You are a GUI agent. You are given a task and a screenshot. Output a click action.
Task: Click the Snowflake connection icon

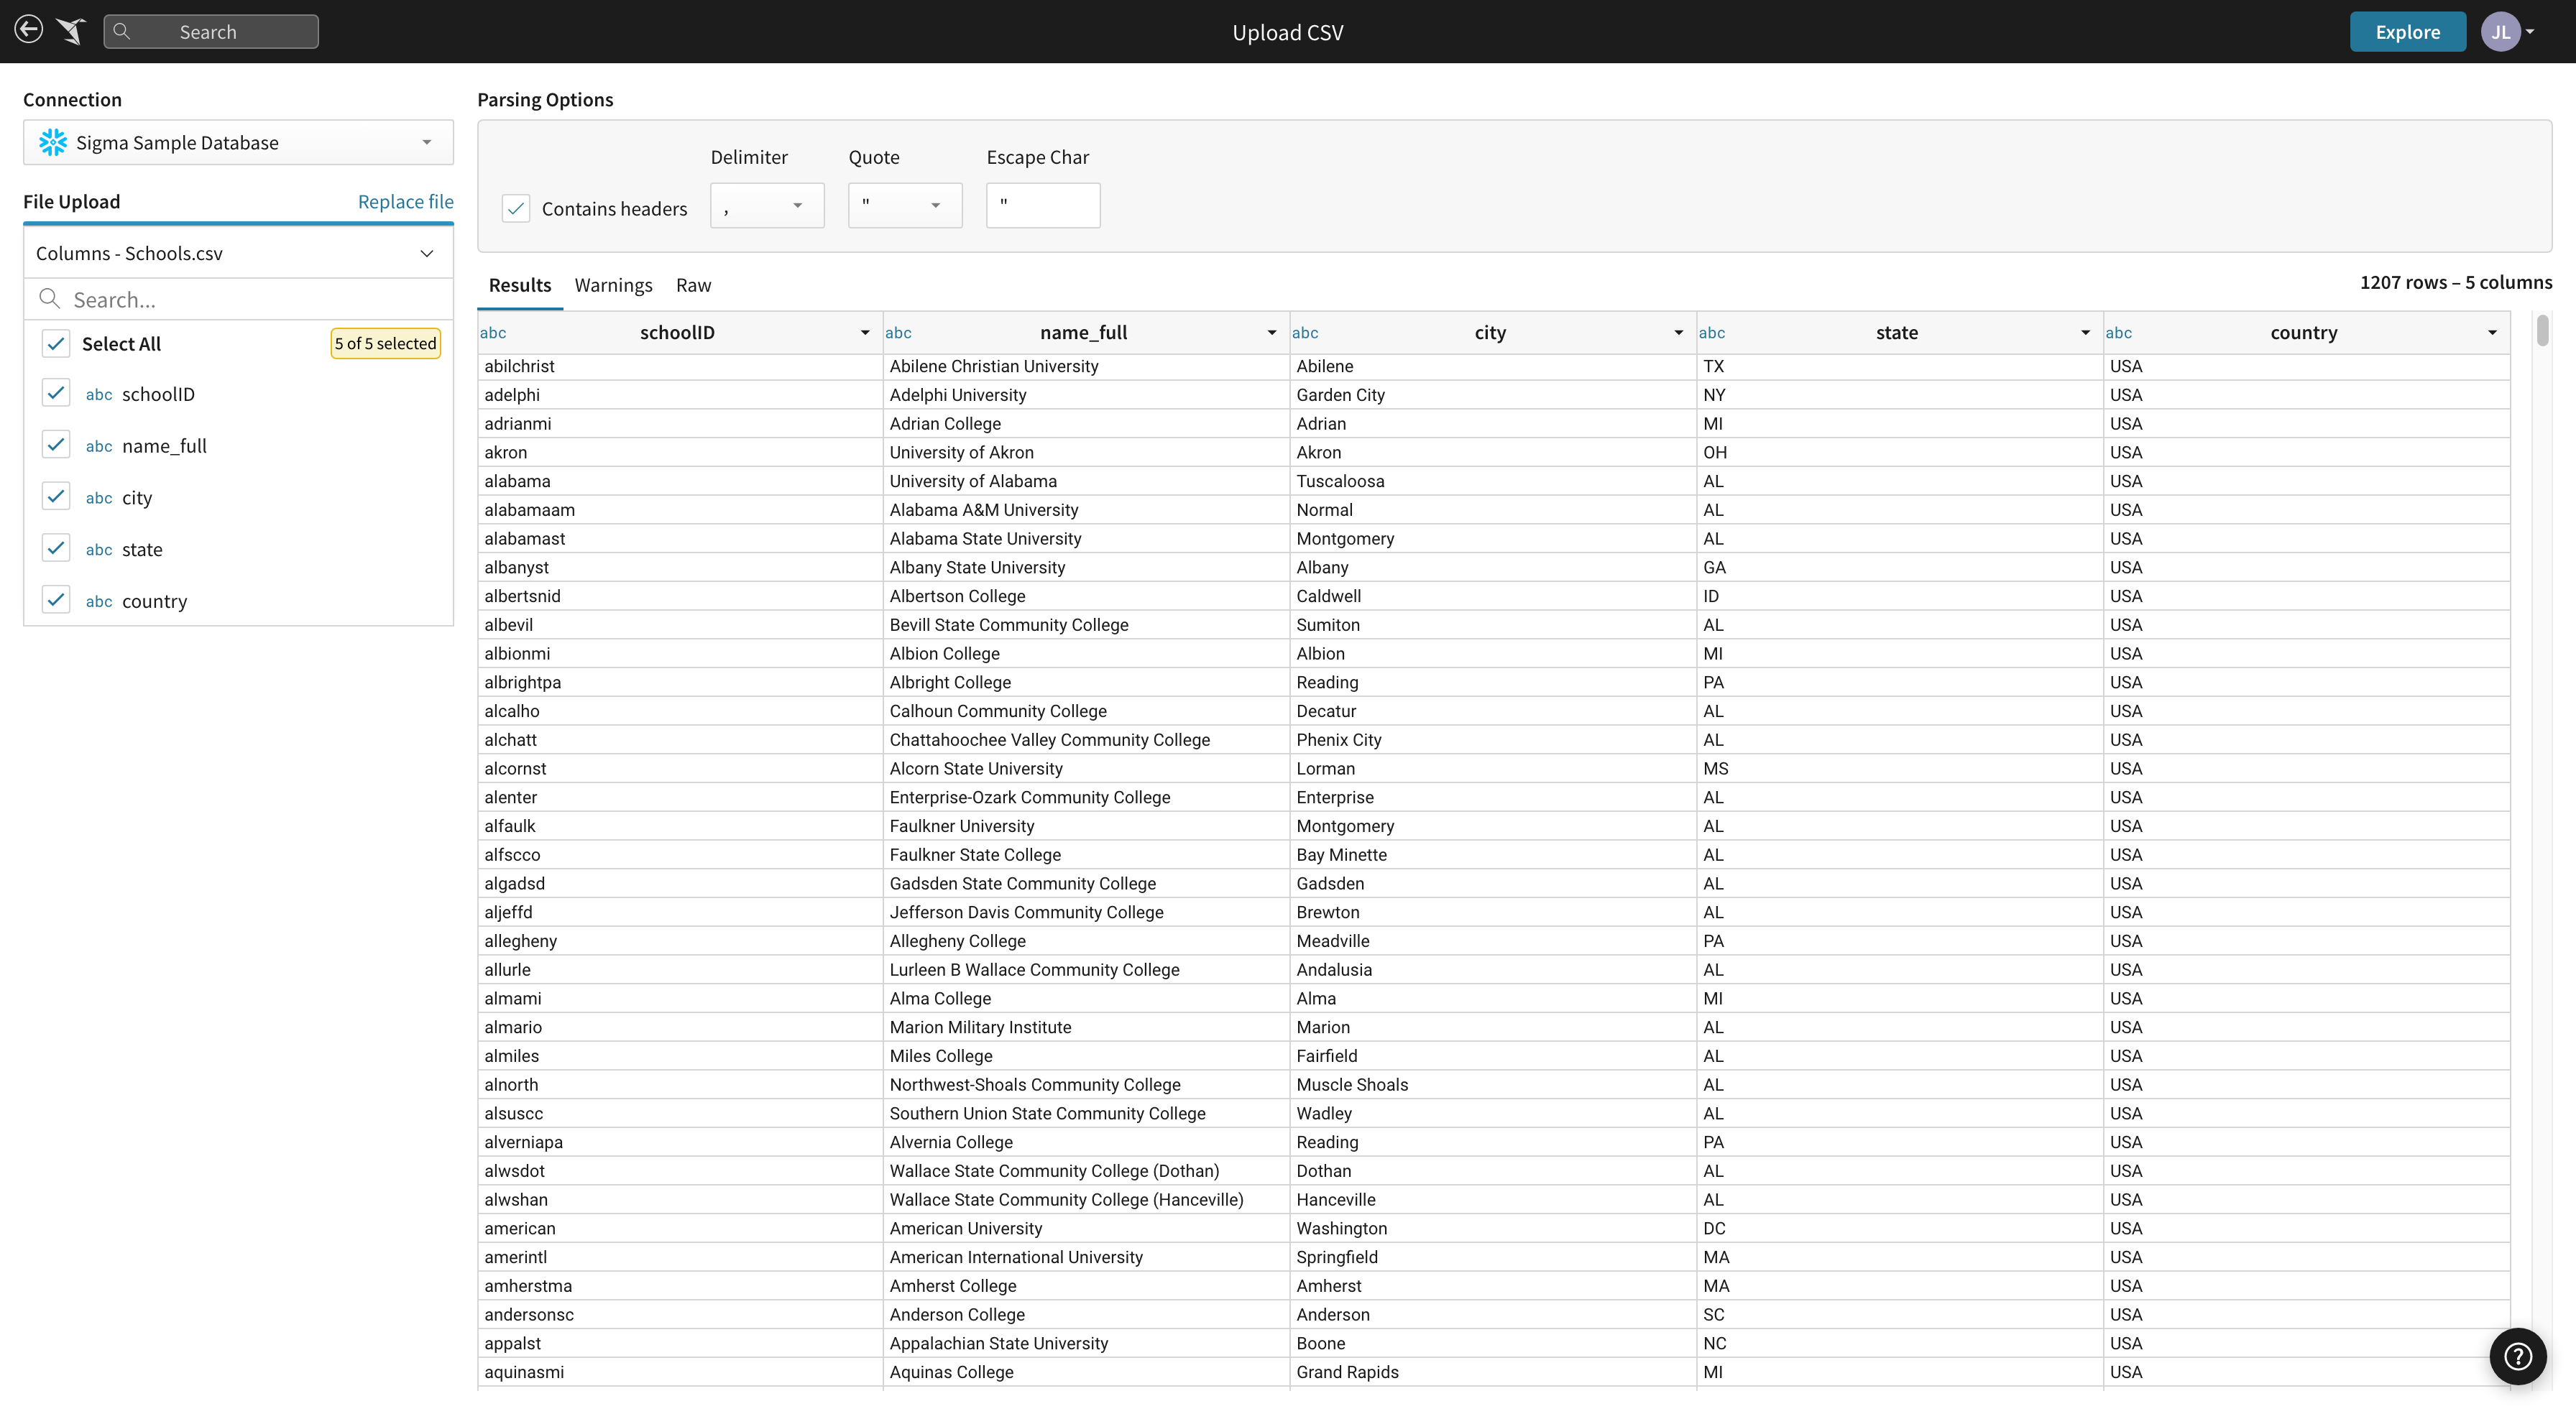53,142
